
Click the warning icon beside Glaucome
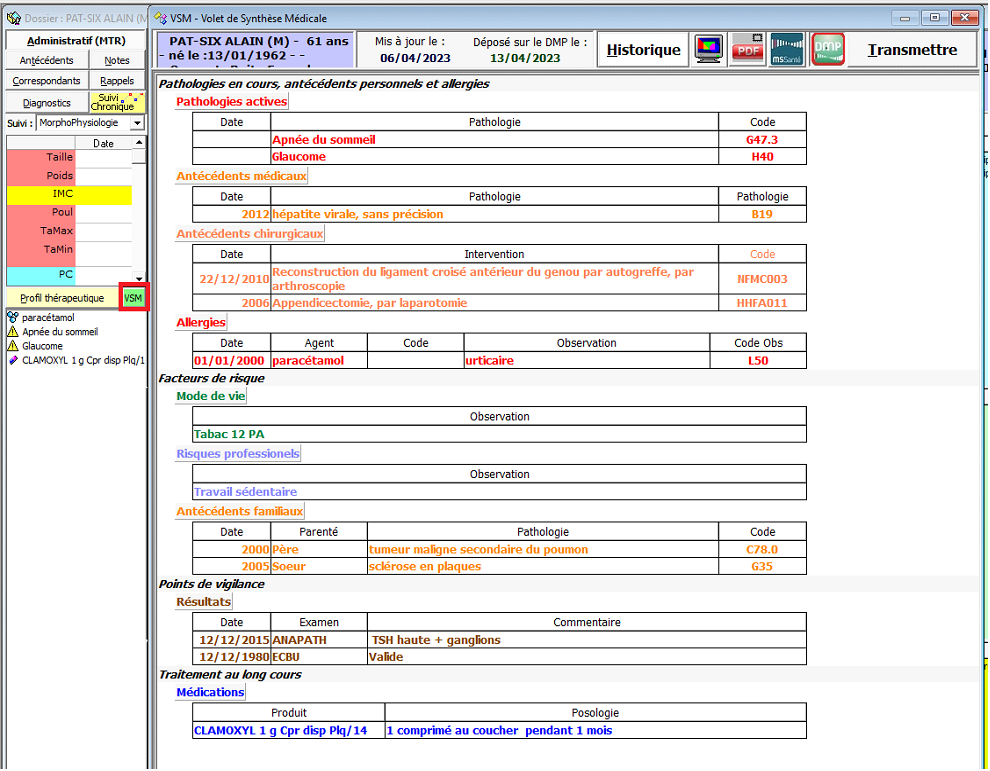tap(13, 346)
